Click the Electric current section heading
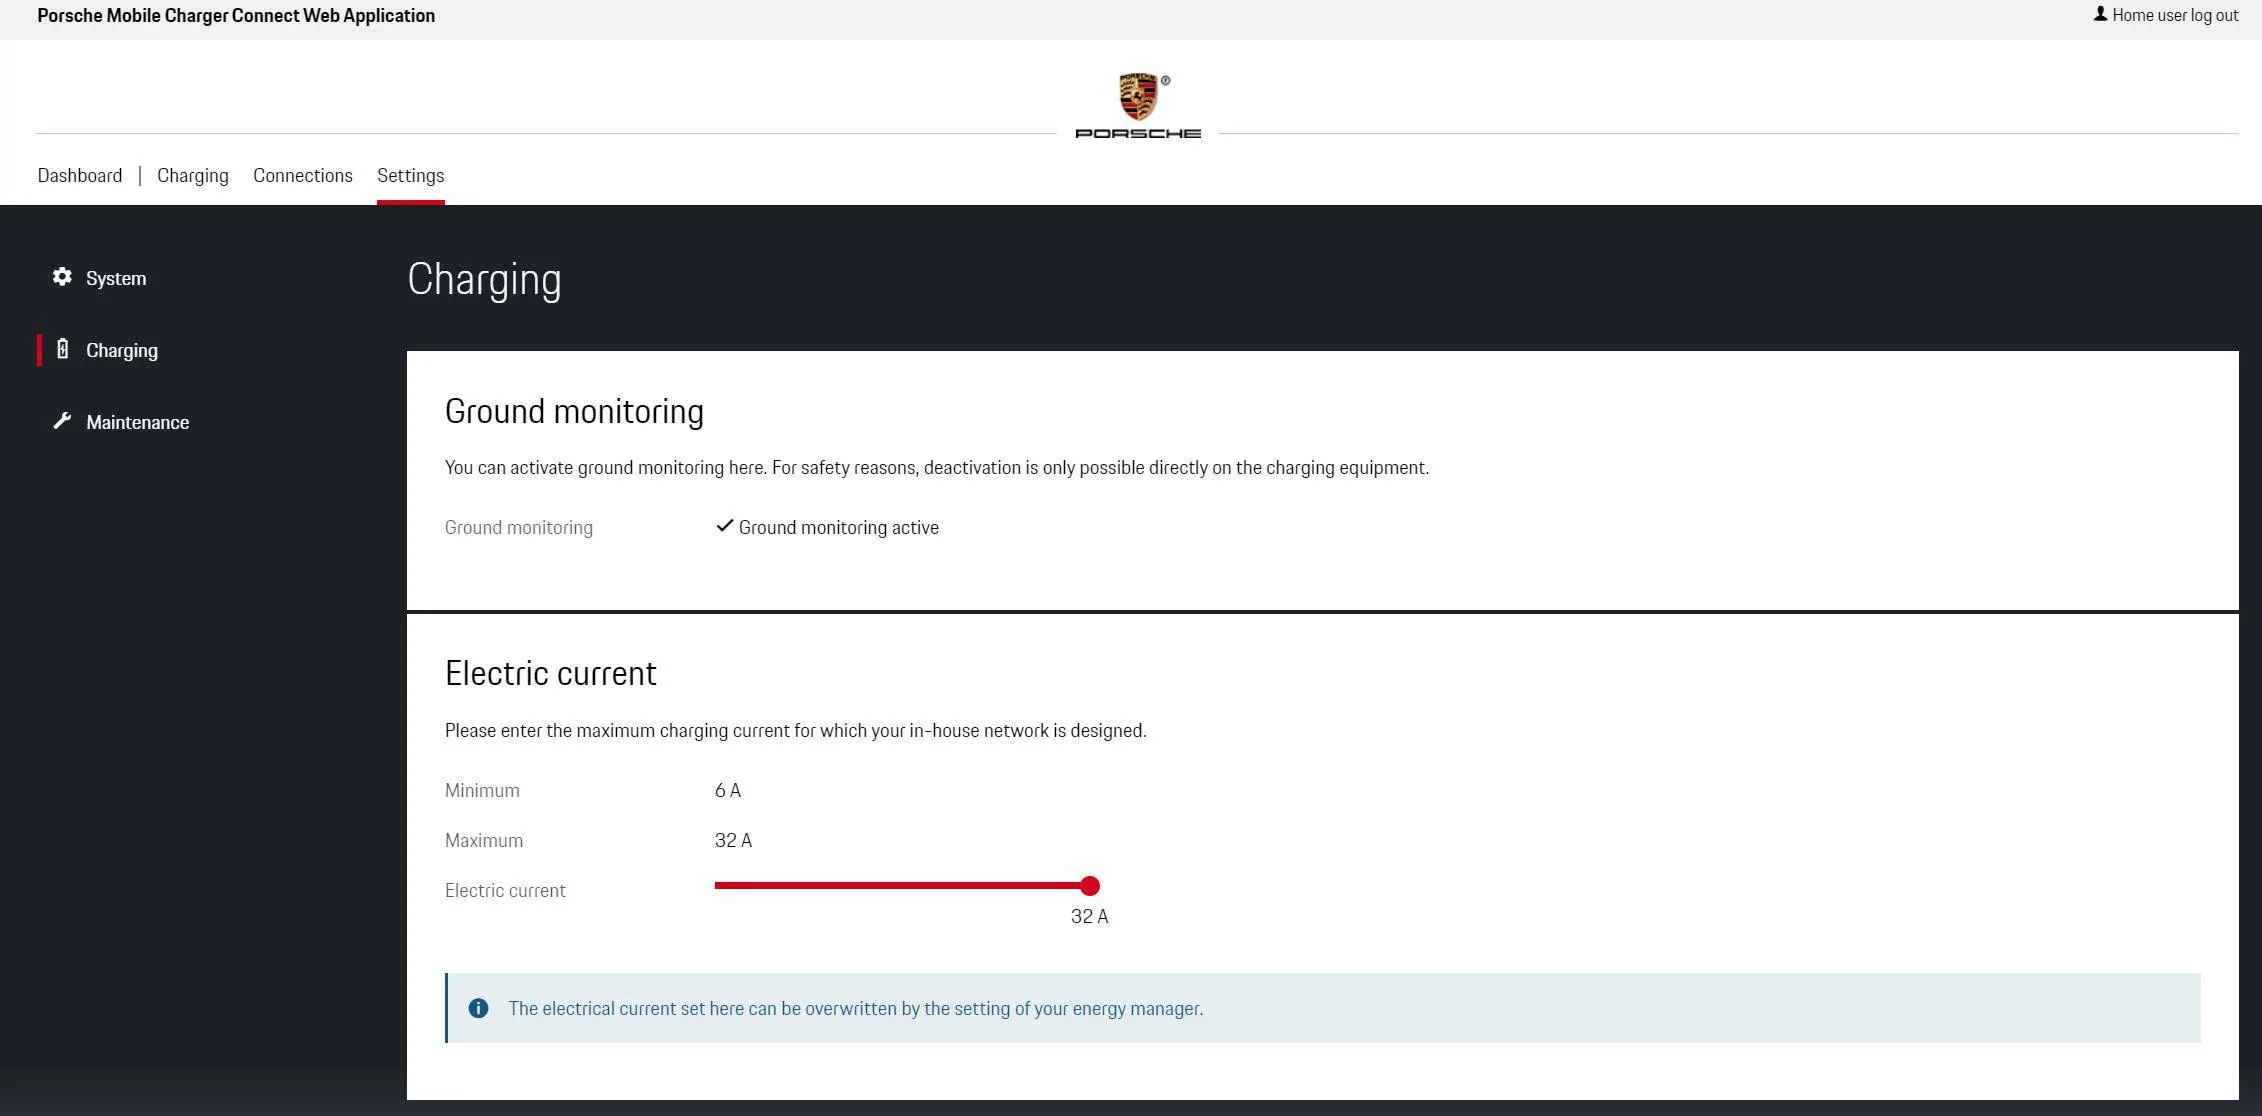Viewport: 2262px width, 1116px height. tap(551, 674)
